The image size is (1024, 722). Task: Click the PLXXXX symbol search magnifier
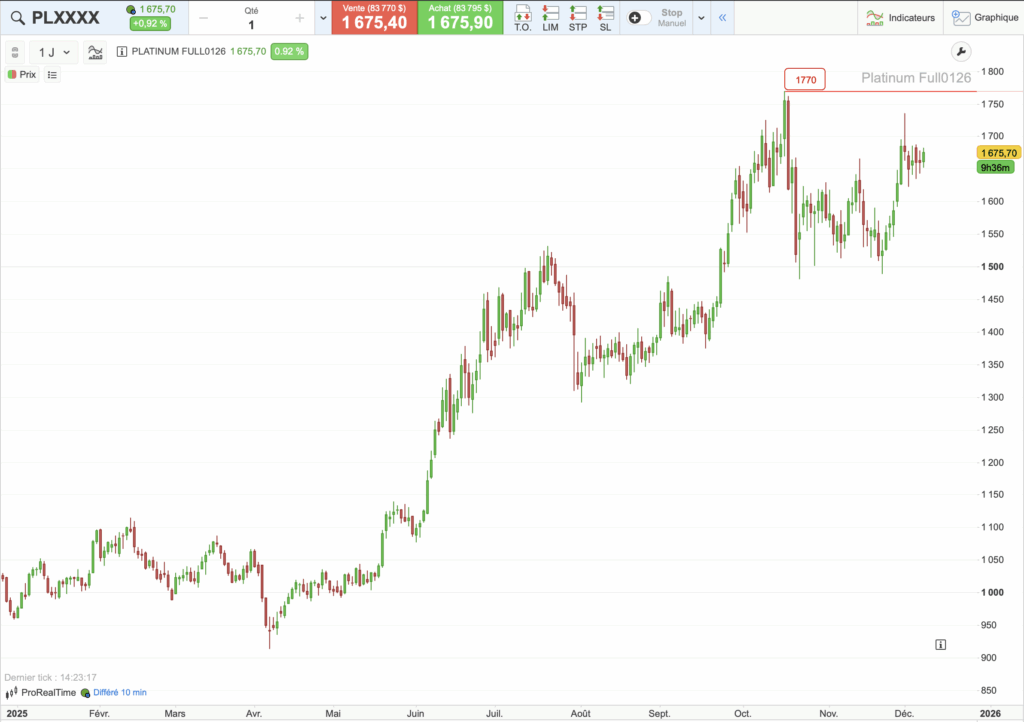pos(16,18)
